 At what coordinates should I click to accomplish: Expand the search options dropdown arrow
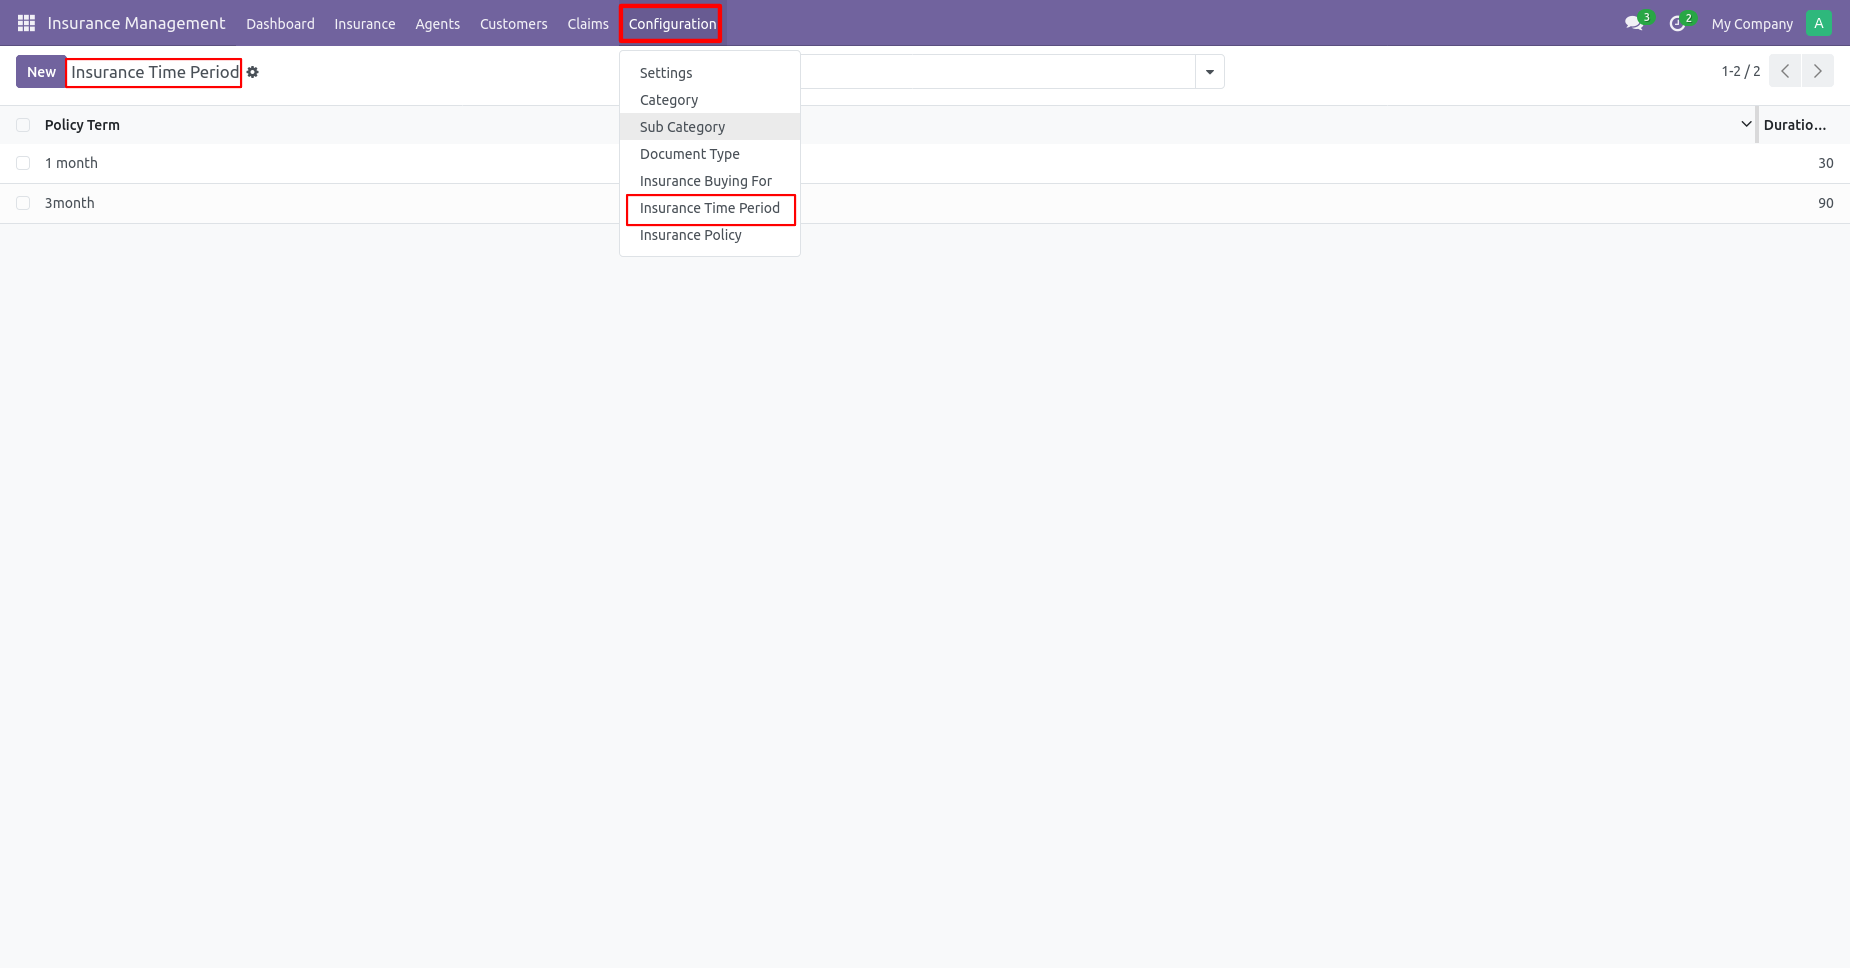[x=1210, y=72]
